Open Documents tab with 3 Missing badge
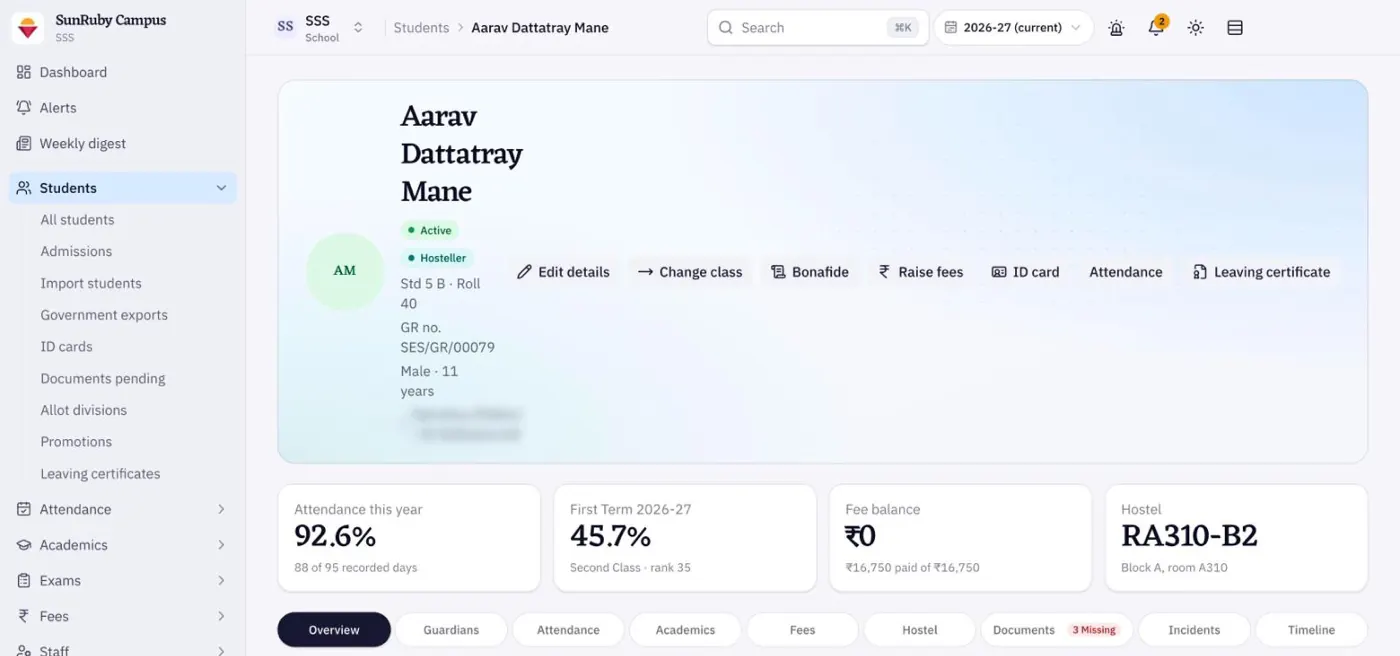Screen dimensions: 1400x656 (1056, 630)
